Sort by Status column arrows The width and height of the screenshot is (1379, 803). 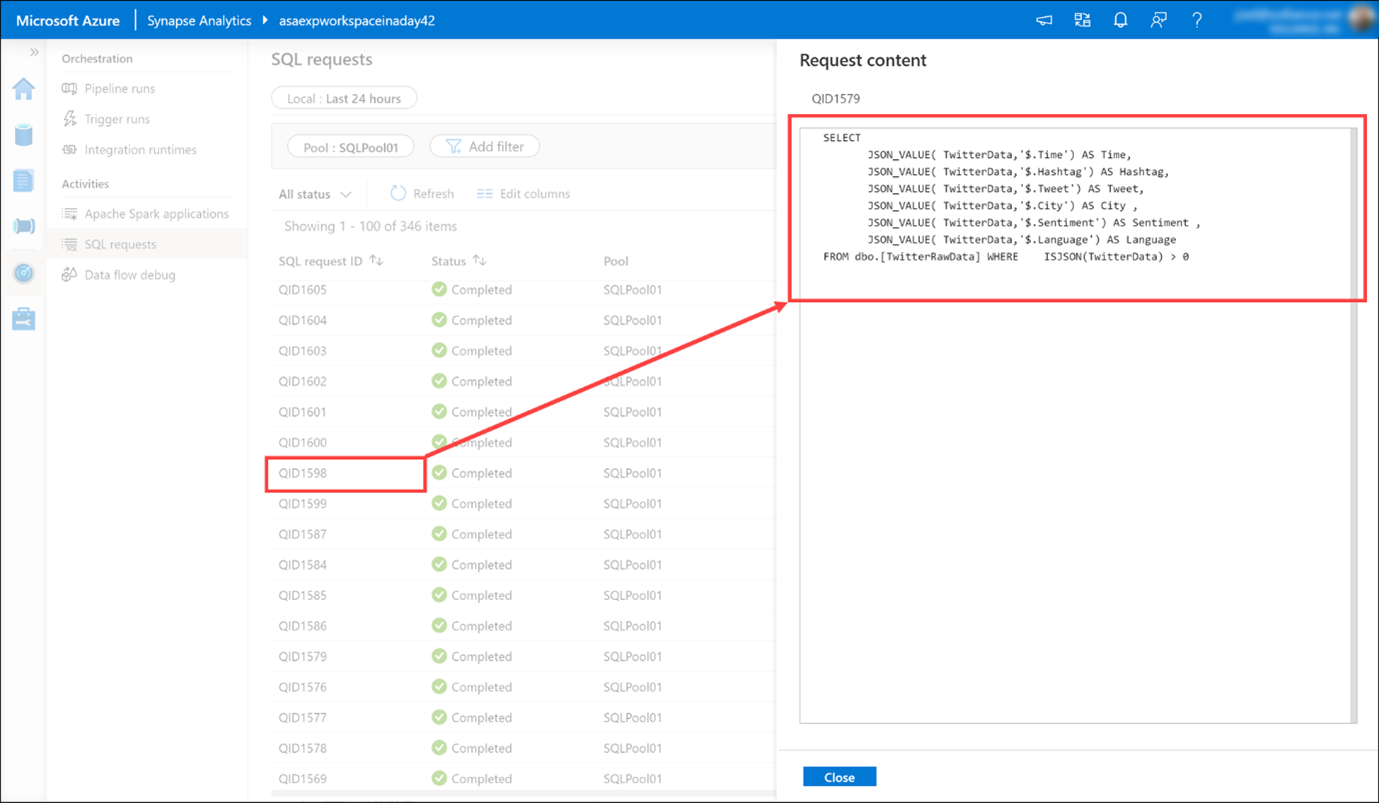point(480,261)
